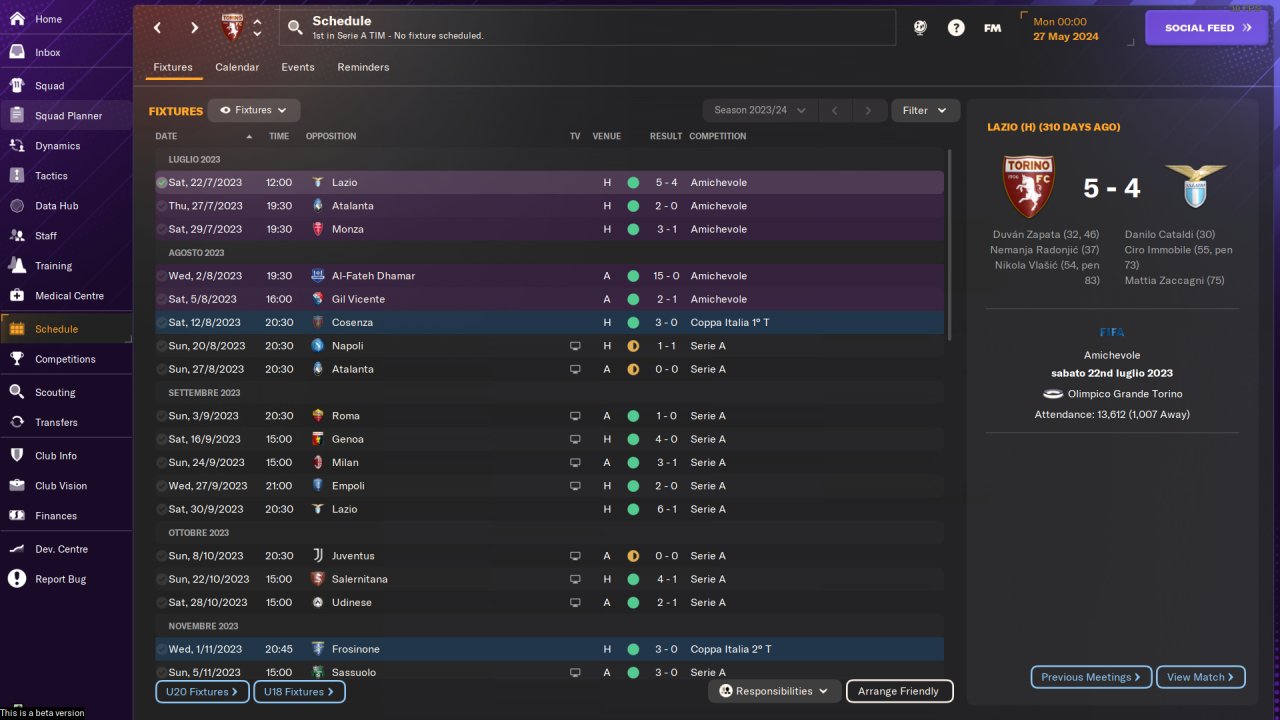Switch to the Calendar tab

pos(237,67)
